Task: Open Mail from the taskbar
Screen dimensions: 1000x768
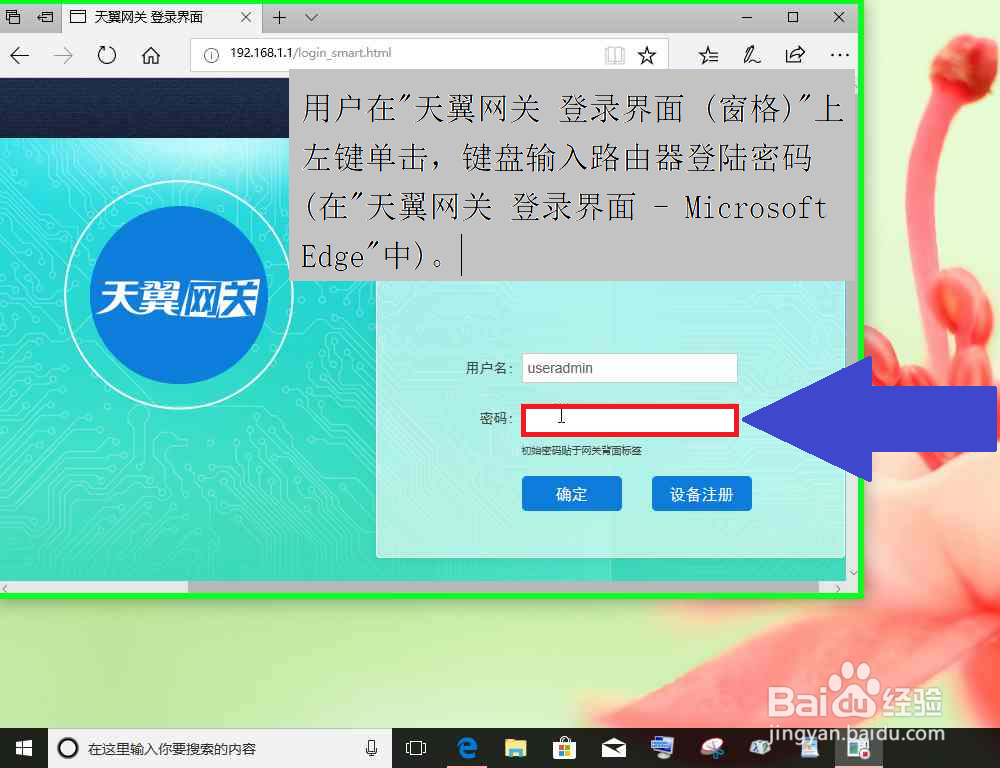Action: 613,747
